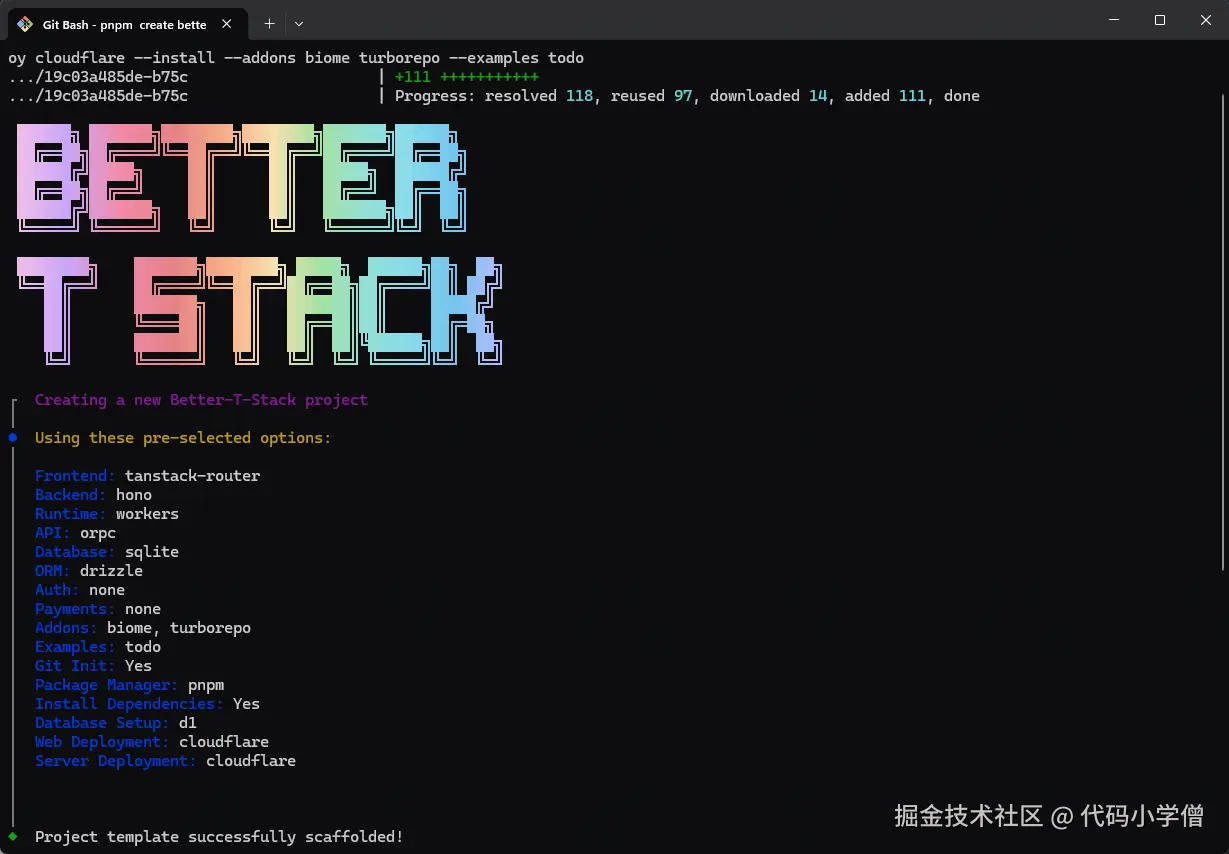Click the 'Runtime: workers' line
Image resolution: width=1229 pixels, height=854 pixels.
(107, 514)
